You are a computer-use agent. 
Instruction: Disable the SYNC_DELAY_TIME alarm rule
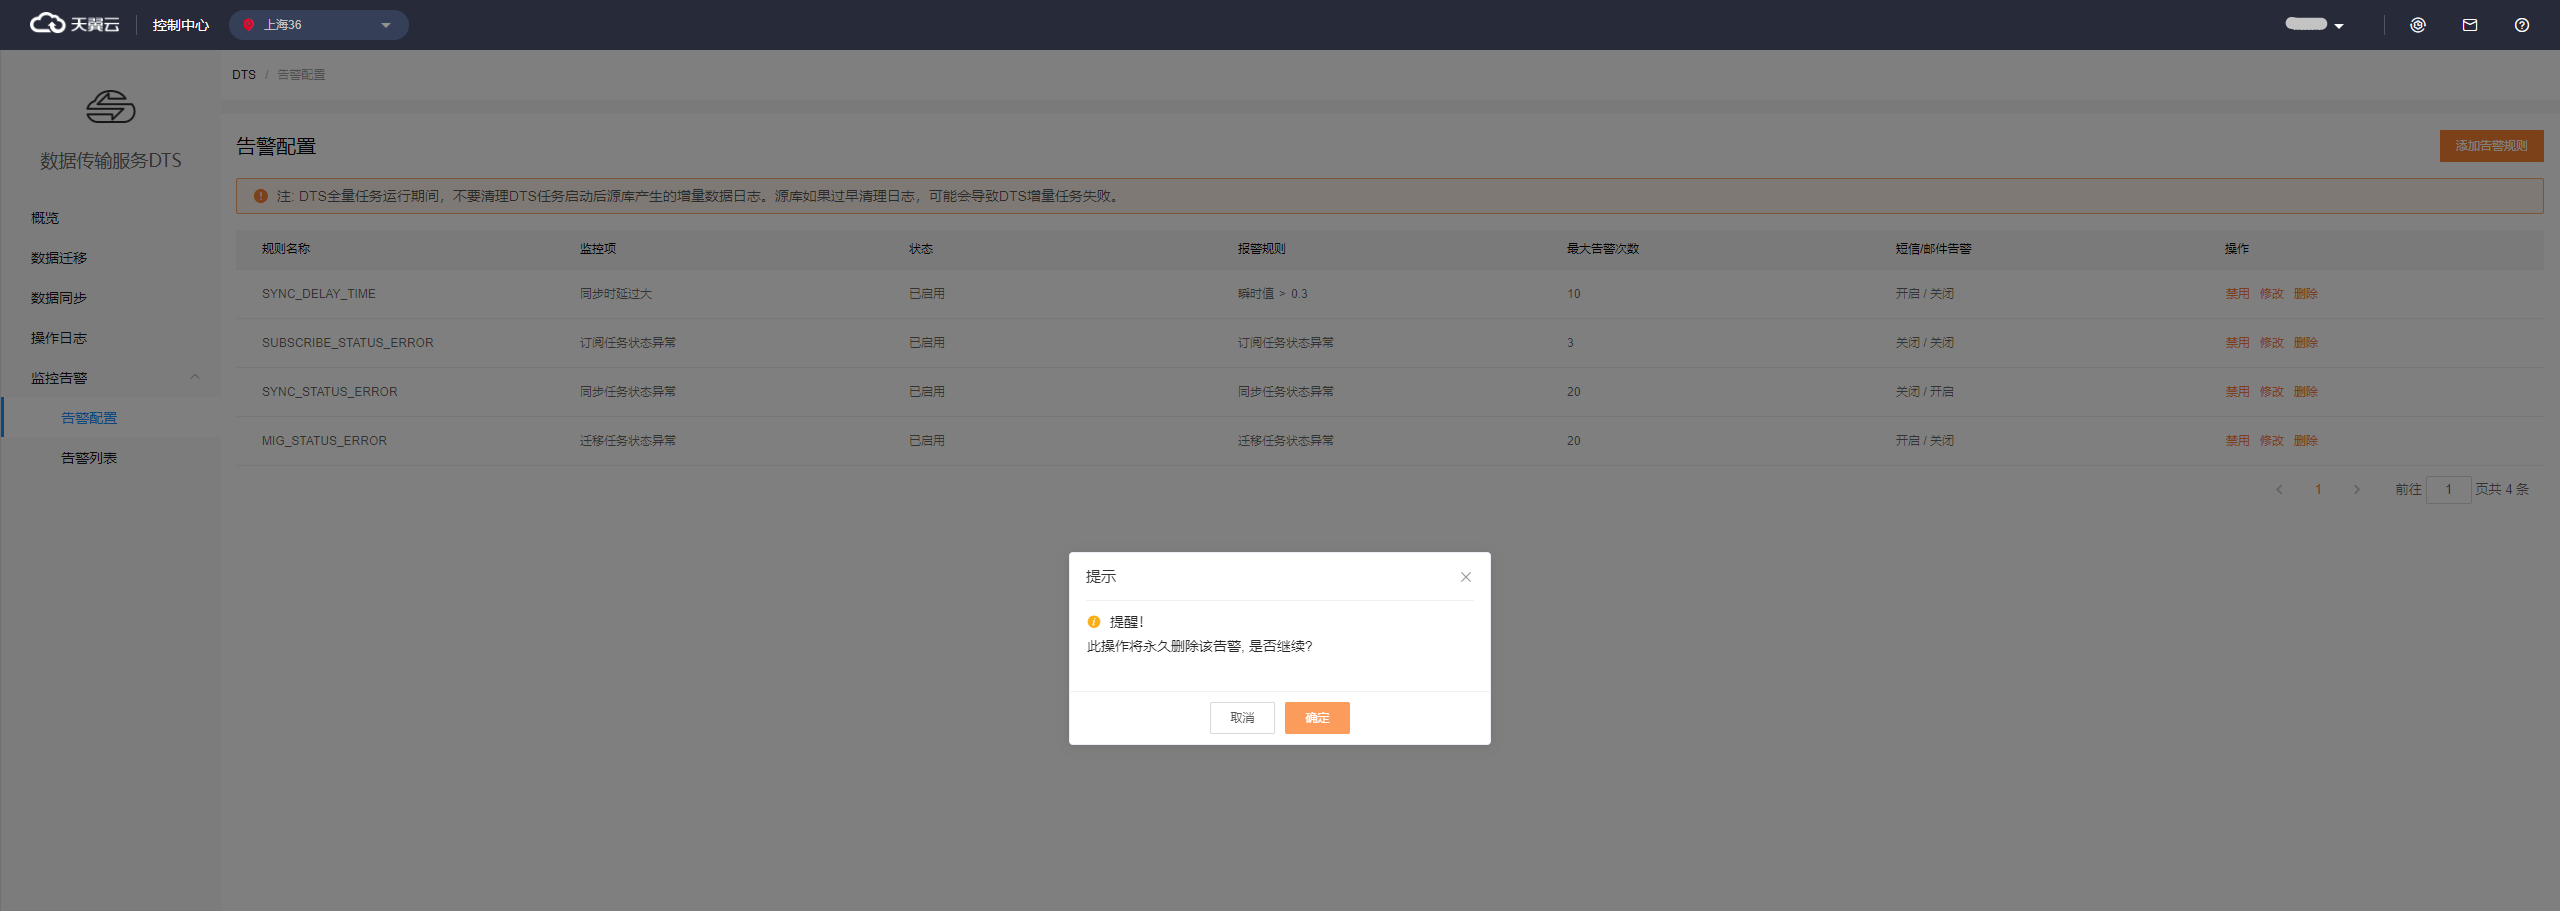[x=2236, y=294]
